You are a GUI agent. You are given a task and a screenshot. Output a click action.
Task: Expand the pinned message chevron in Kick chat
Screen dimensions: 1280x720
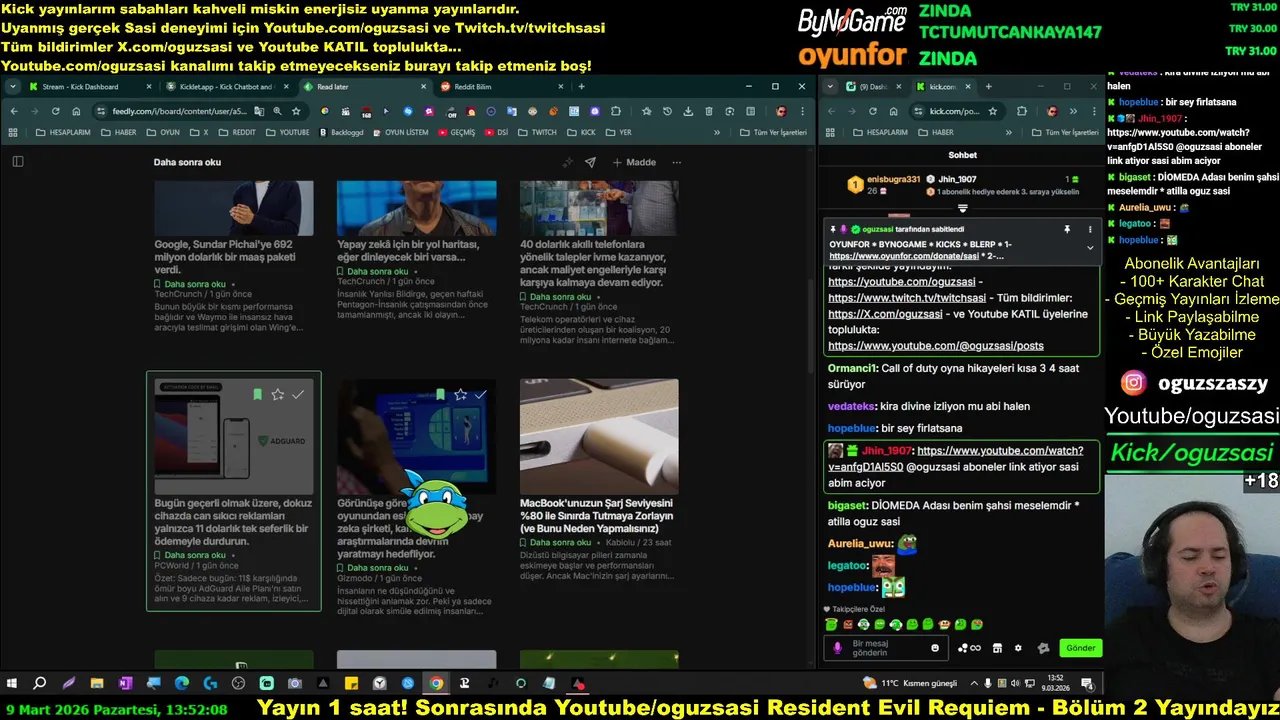1090,247
